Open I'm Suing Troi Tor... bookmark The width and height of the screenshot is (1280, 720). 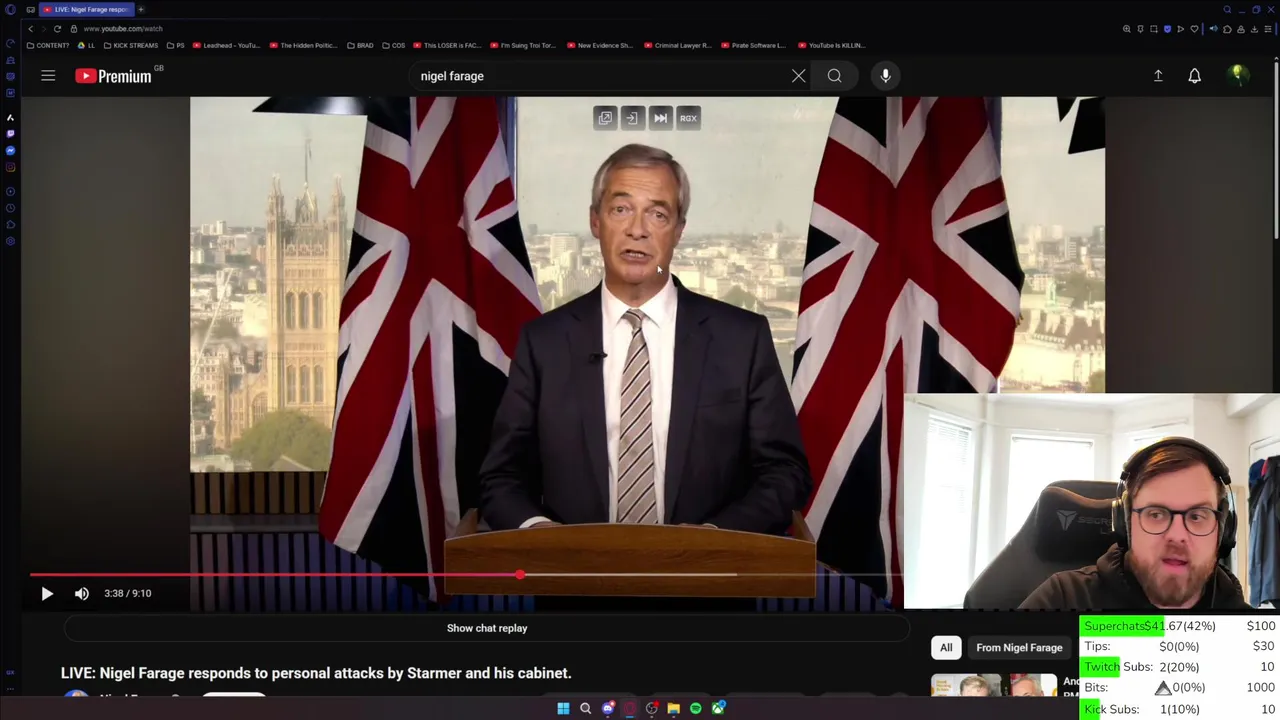click(525, 45)
